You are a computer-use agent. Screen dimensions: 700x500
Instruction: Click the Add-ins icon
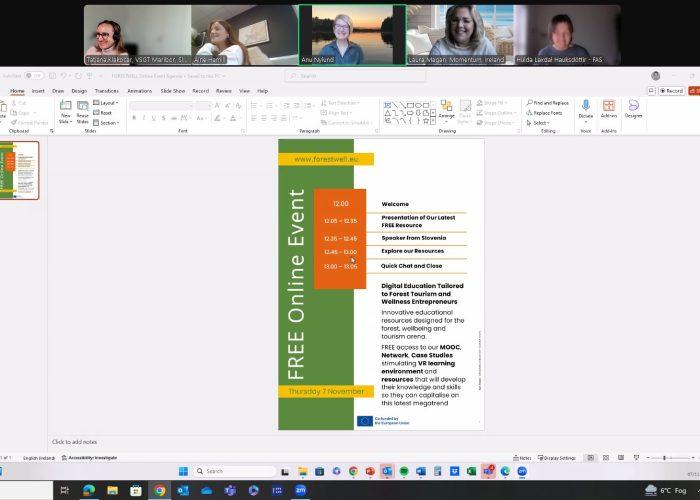pos(609,108)
